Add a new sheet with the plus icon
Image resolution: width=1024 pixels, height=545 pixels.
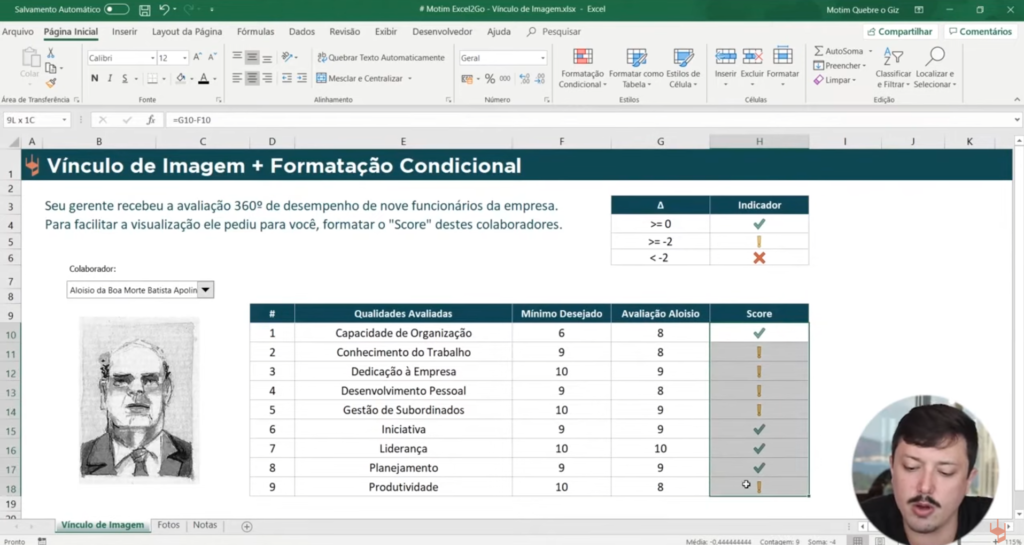click(x=247, y=527)
